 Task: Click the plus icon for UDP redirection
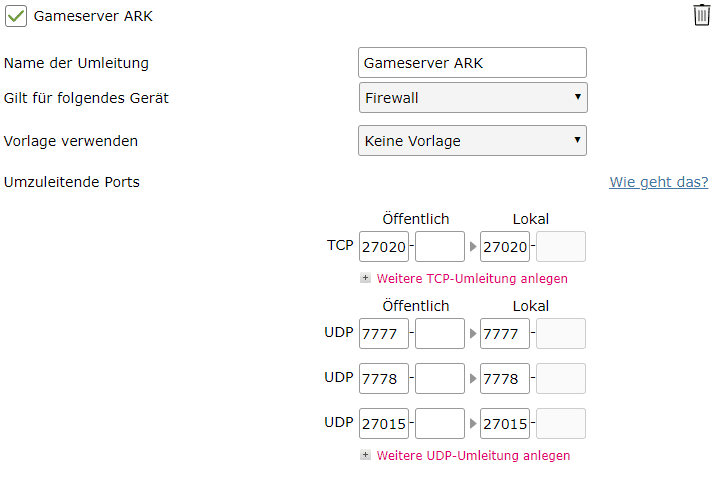click(366, 455)
